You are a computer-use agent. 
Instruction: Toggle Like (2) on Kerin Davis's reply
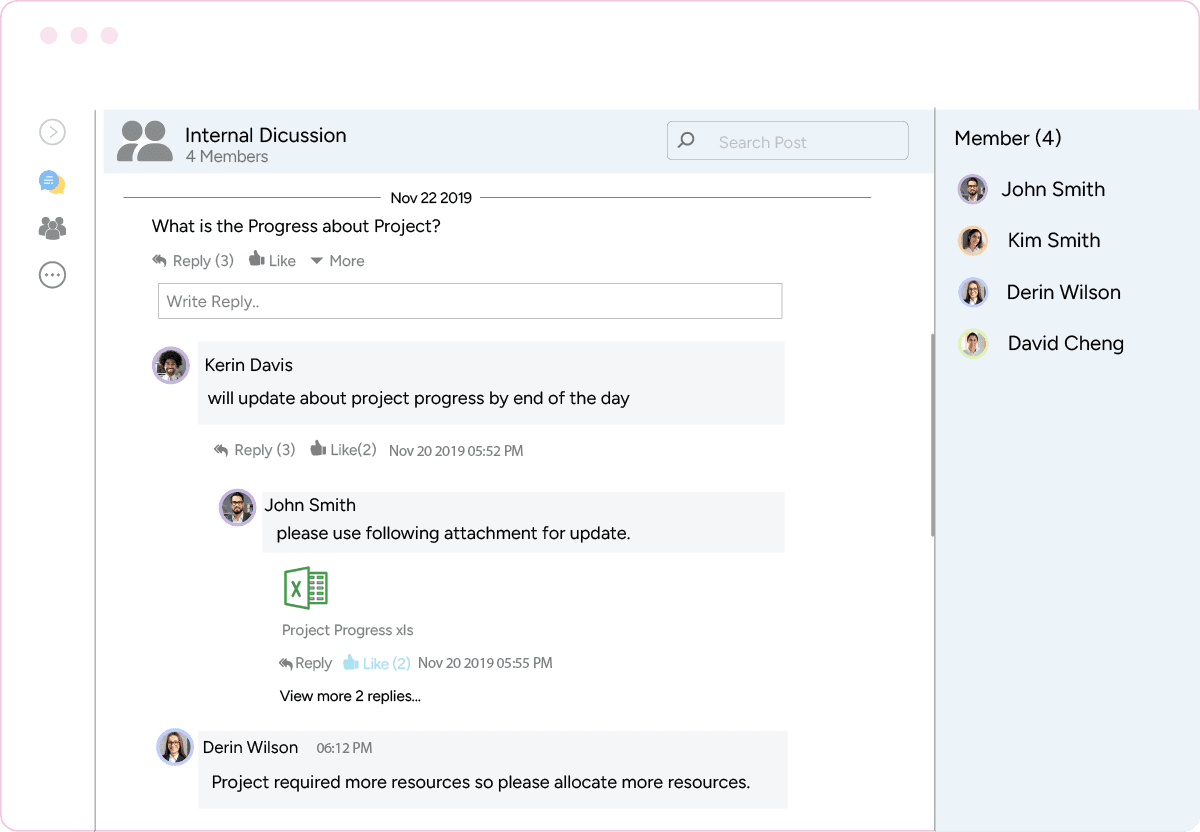(343, 449)
